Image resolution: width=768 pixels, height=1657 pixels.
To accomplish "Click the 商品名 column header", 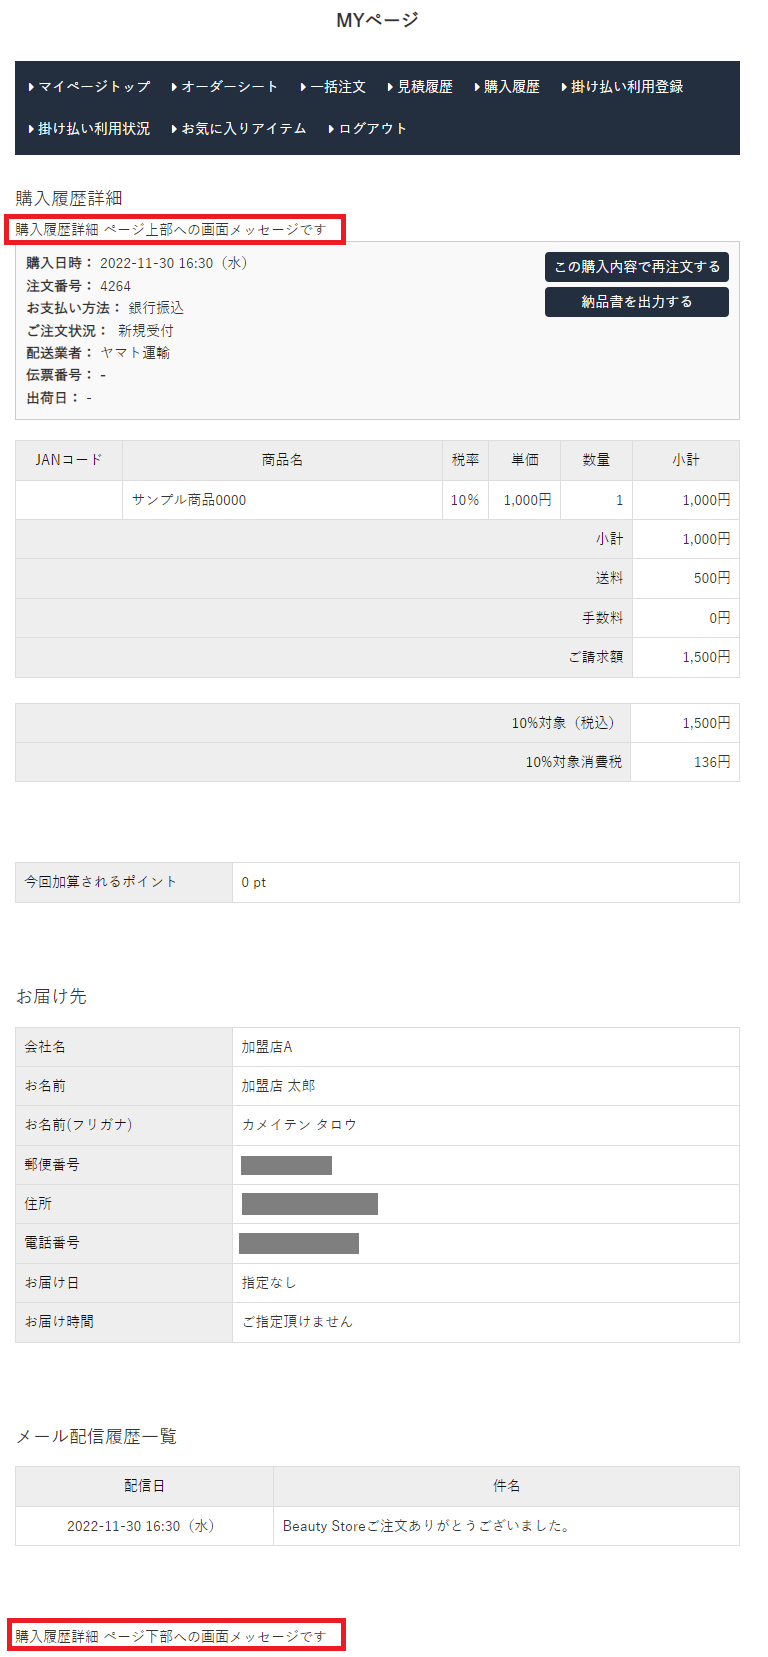I will coord(282,460).
